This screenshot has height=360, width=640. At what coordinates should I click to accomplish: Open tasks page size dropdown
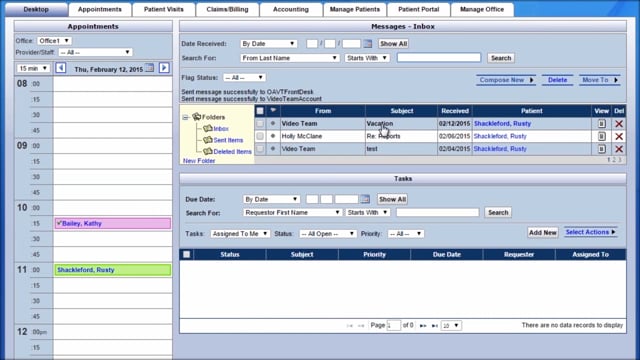(451, 326)
